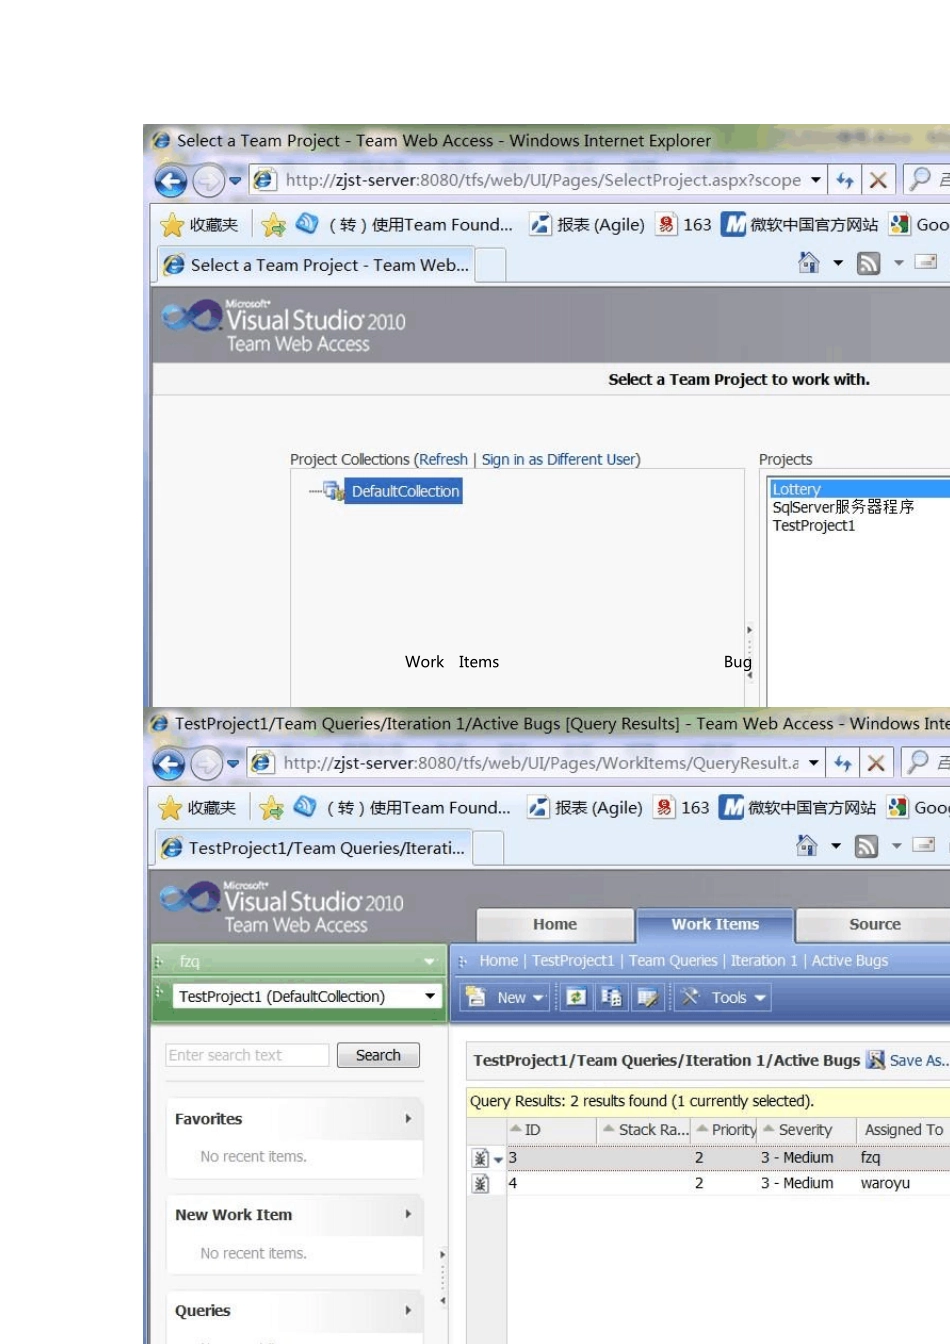Click refresh icon in Select a Team Project address bar
The height and width of the screenshot is (1344, 950).
tap(845, 180)
